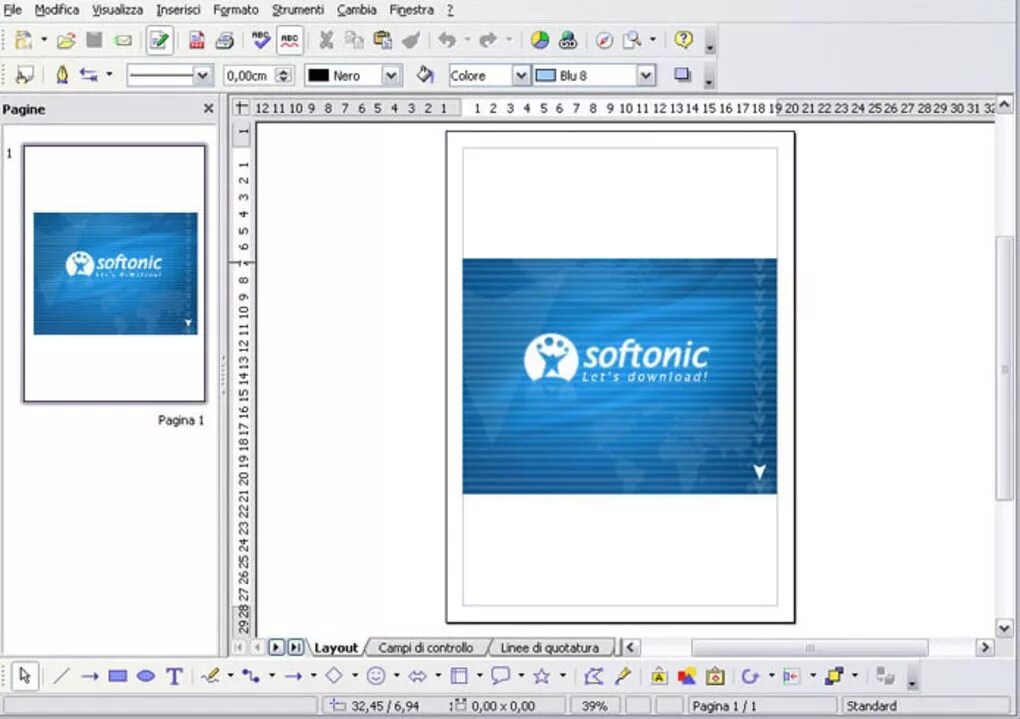Viewport: 1020px width, 719px height.
Task: Click the Redo arrow icon
Action: pos(487,40)
